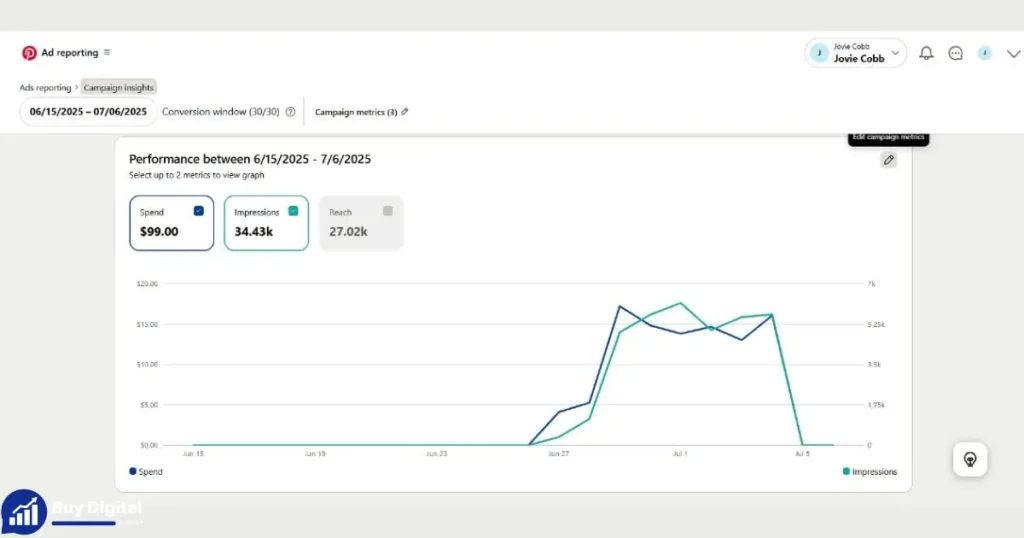
Task: Click the Spend line peak data point
Action: click(619, 306)
